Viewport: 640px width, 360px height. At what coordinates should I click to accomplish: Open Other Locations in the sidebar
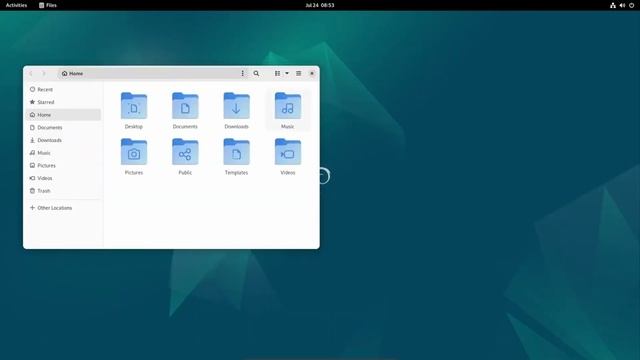click(x=63, y=208)
